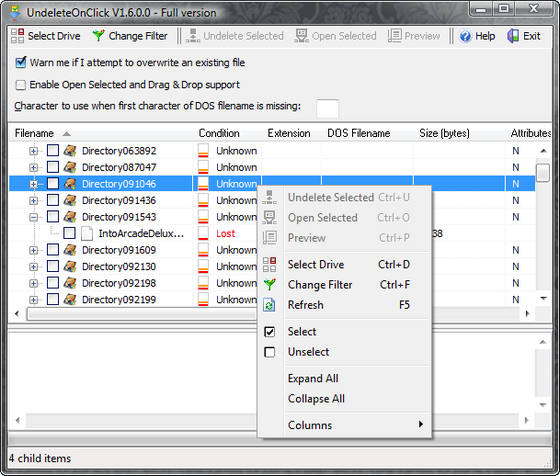Click the file list vertical scrollbar thumb
The image size is (560, 476).
tap(543, 172)
